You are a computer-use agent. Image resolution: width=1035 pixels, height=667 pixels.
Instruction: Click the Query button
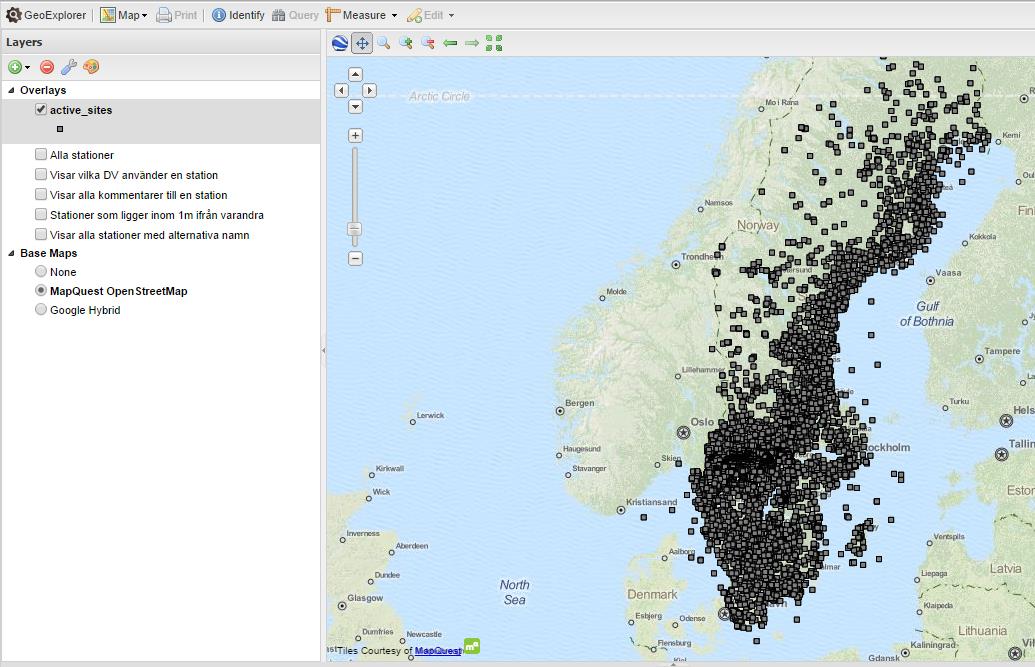pos(296,15)
